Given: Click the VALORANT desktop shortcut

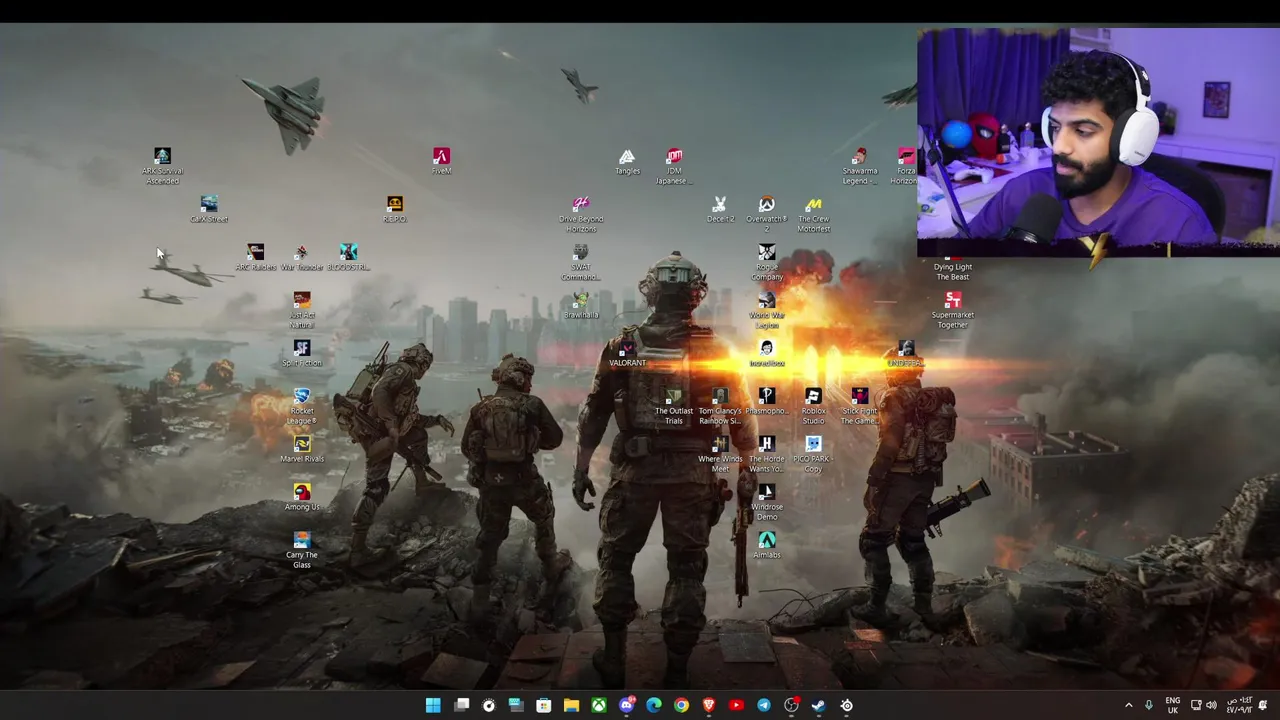Looking at the screenshot, I should coord(627,353).
